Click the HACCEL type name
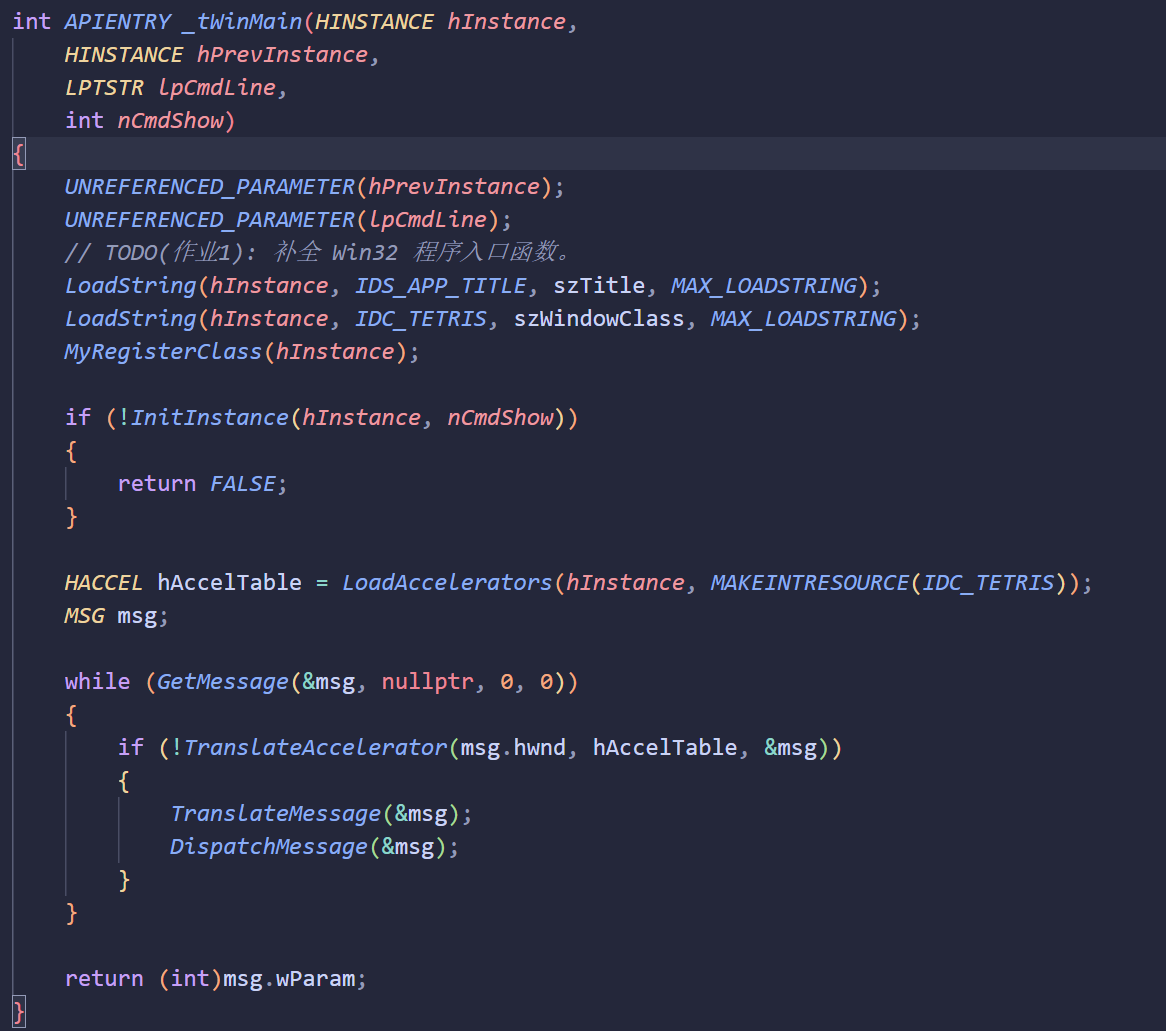The width and height of the screenshot is (1166, 1031). point(105,583)
